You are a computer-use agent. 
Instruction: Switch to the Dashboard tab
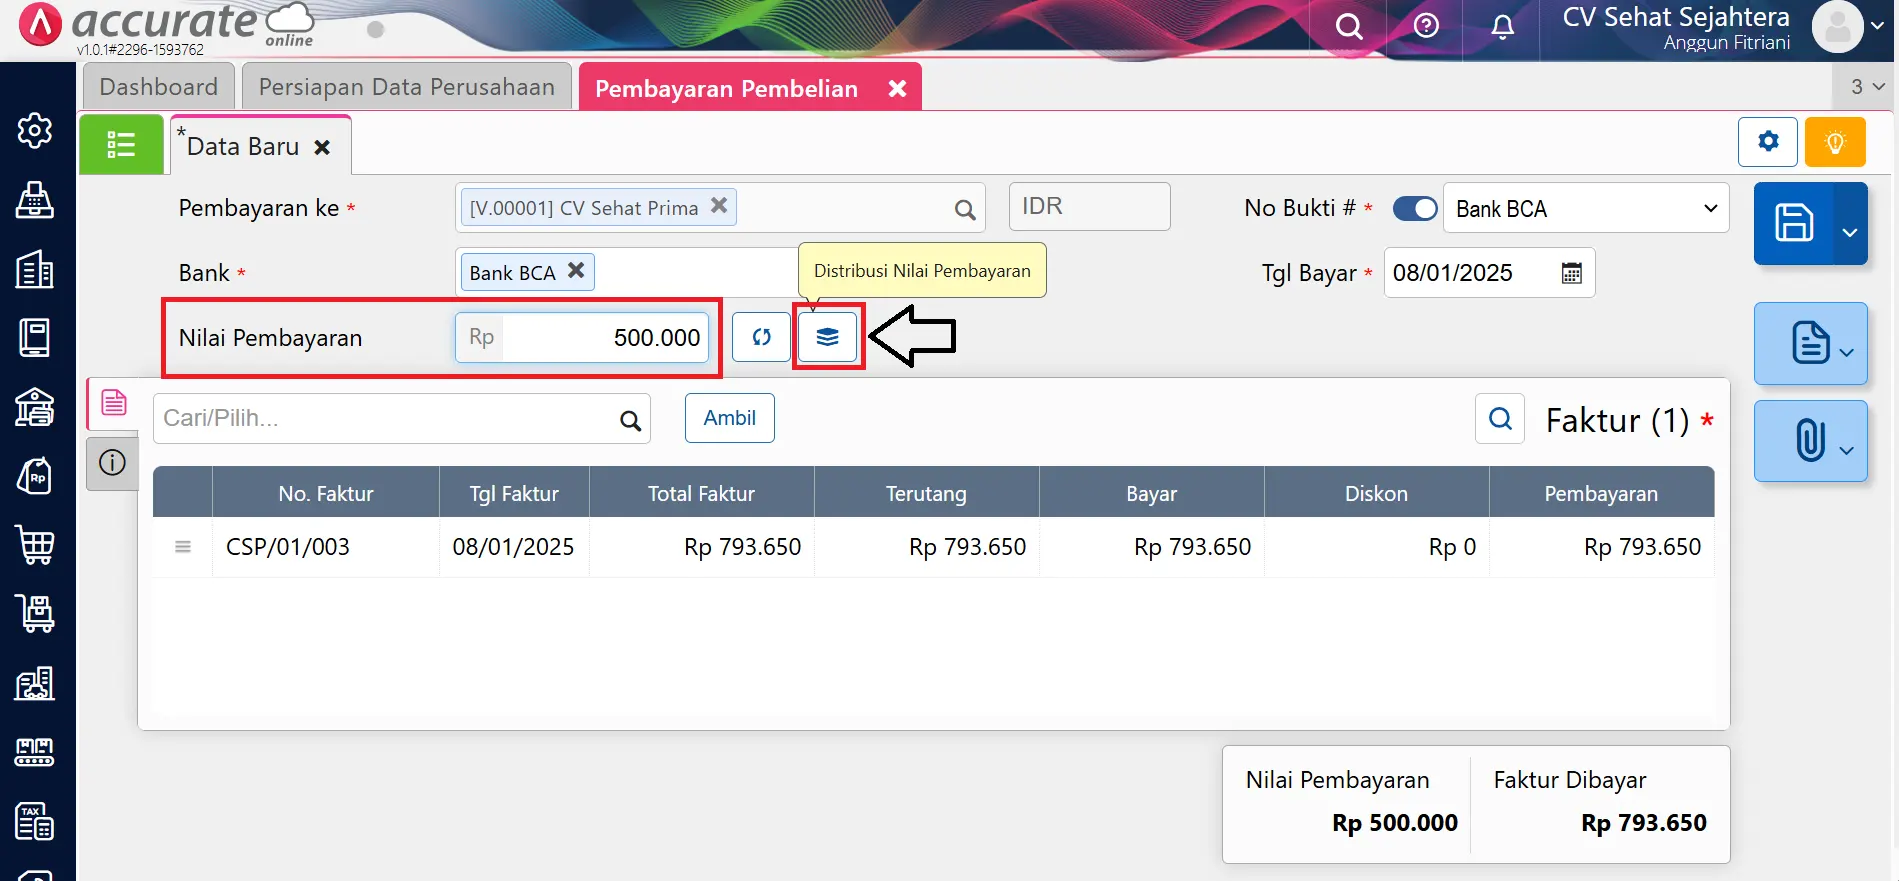click(158, 87)
